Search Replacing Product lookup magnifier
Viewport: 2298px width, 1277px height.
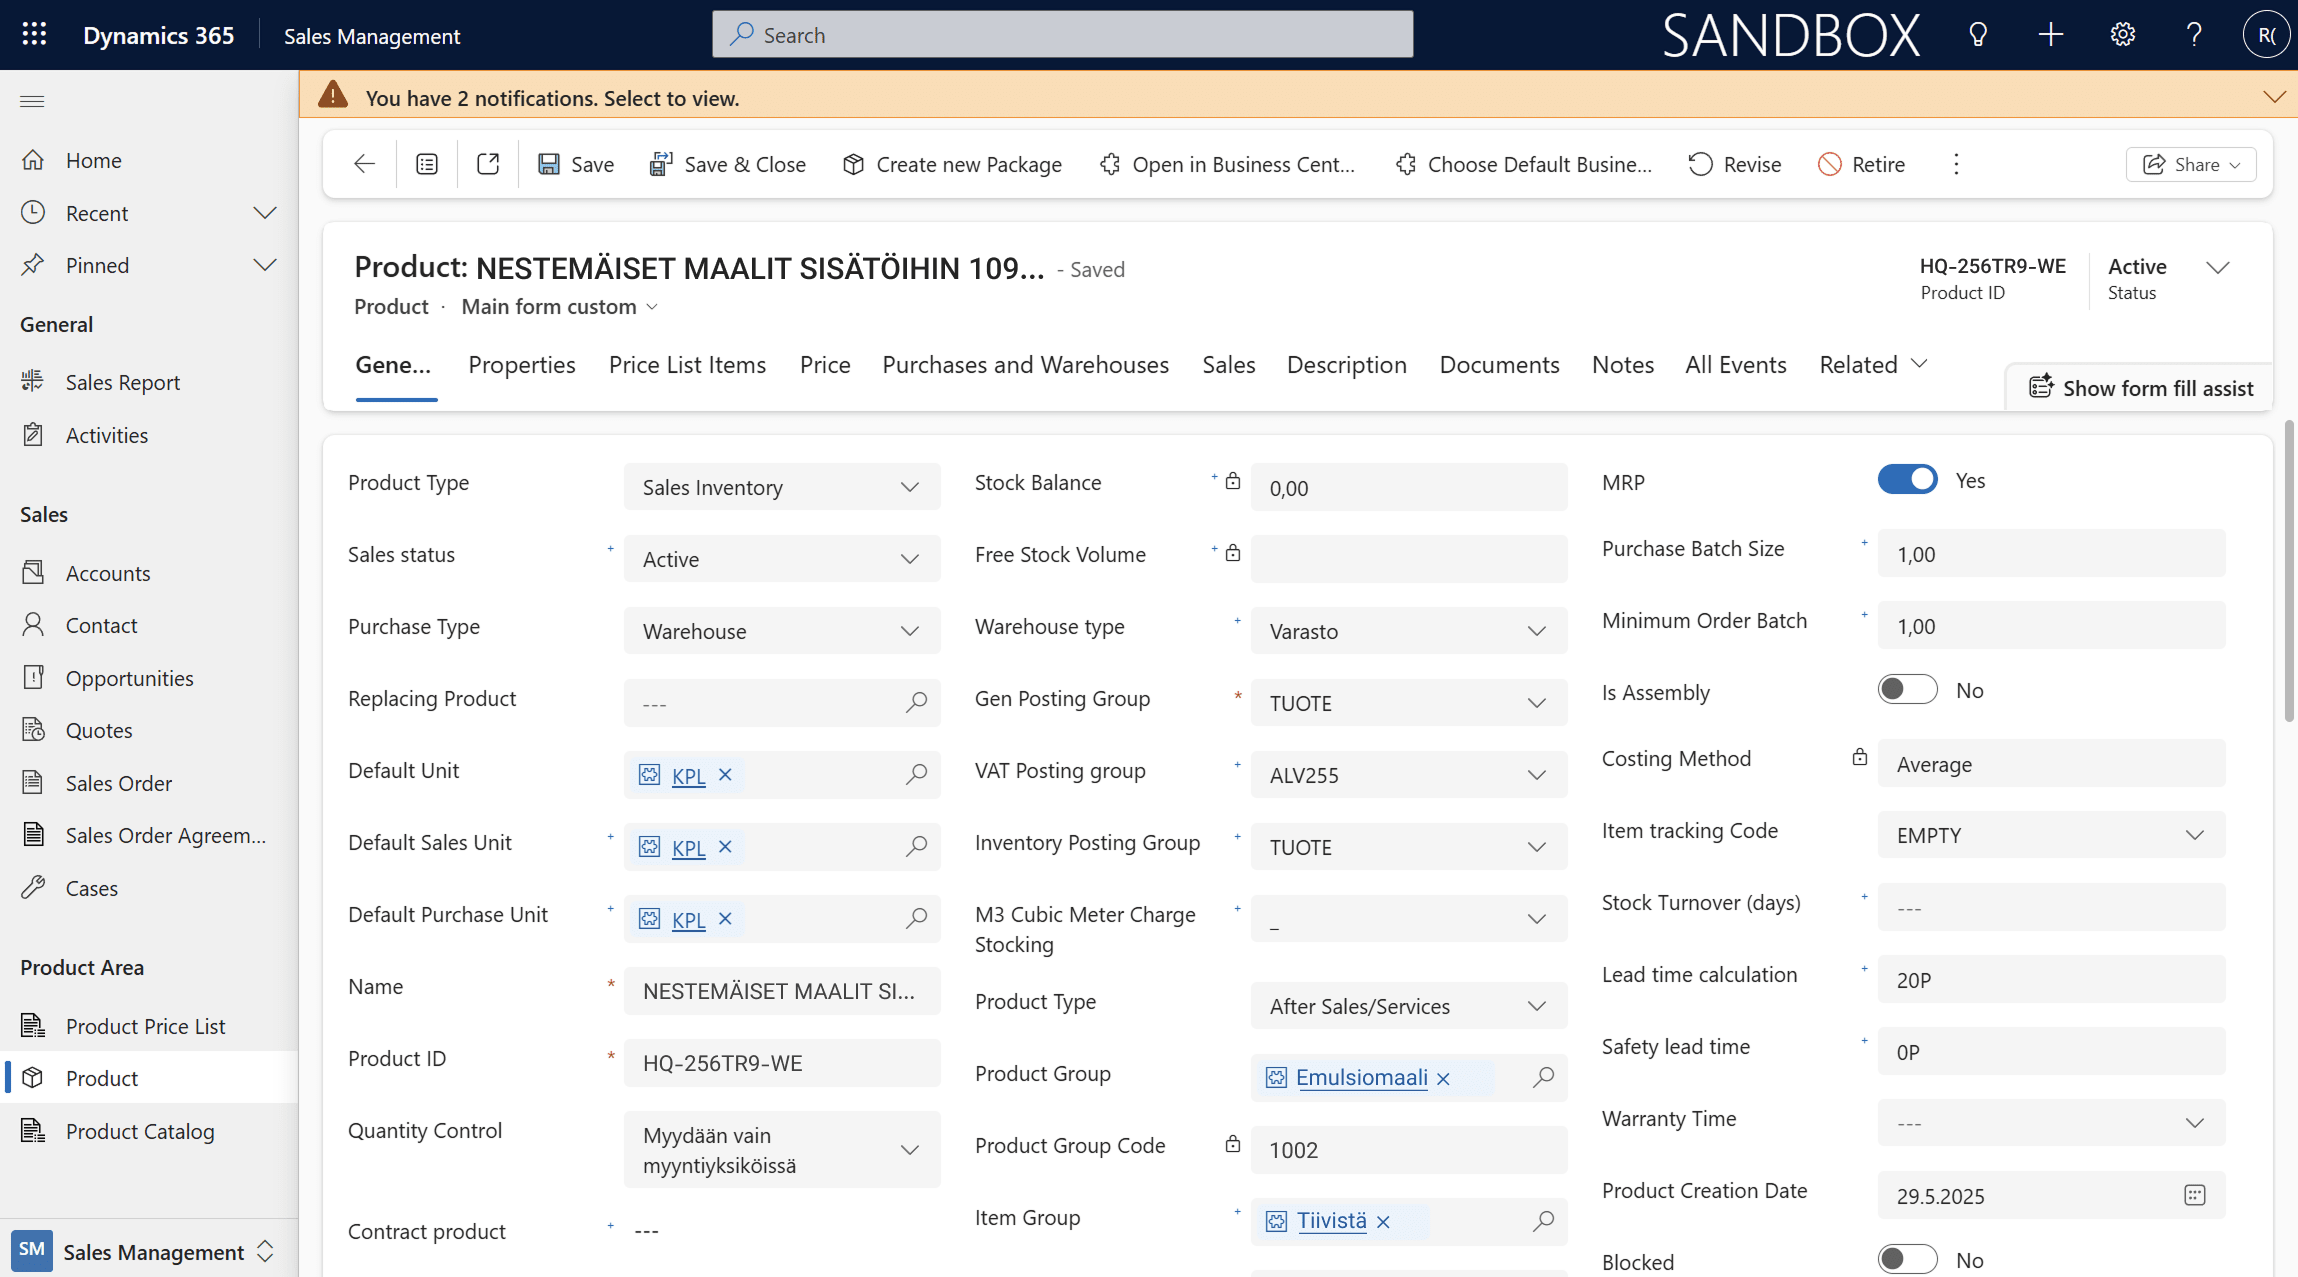pos(916,703)
